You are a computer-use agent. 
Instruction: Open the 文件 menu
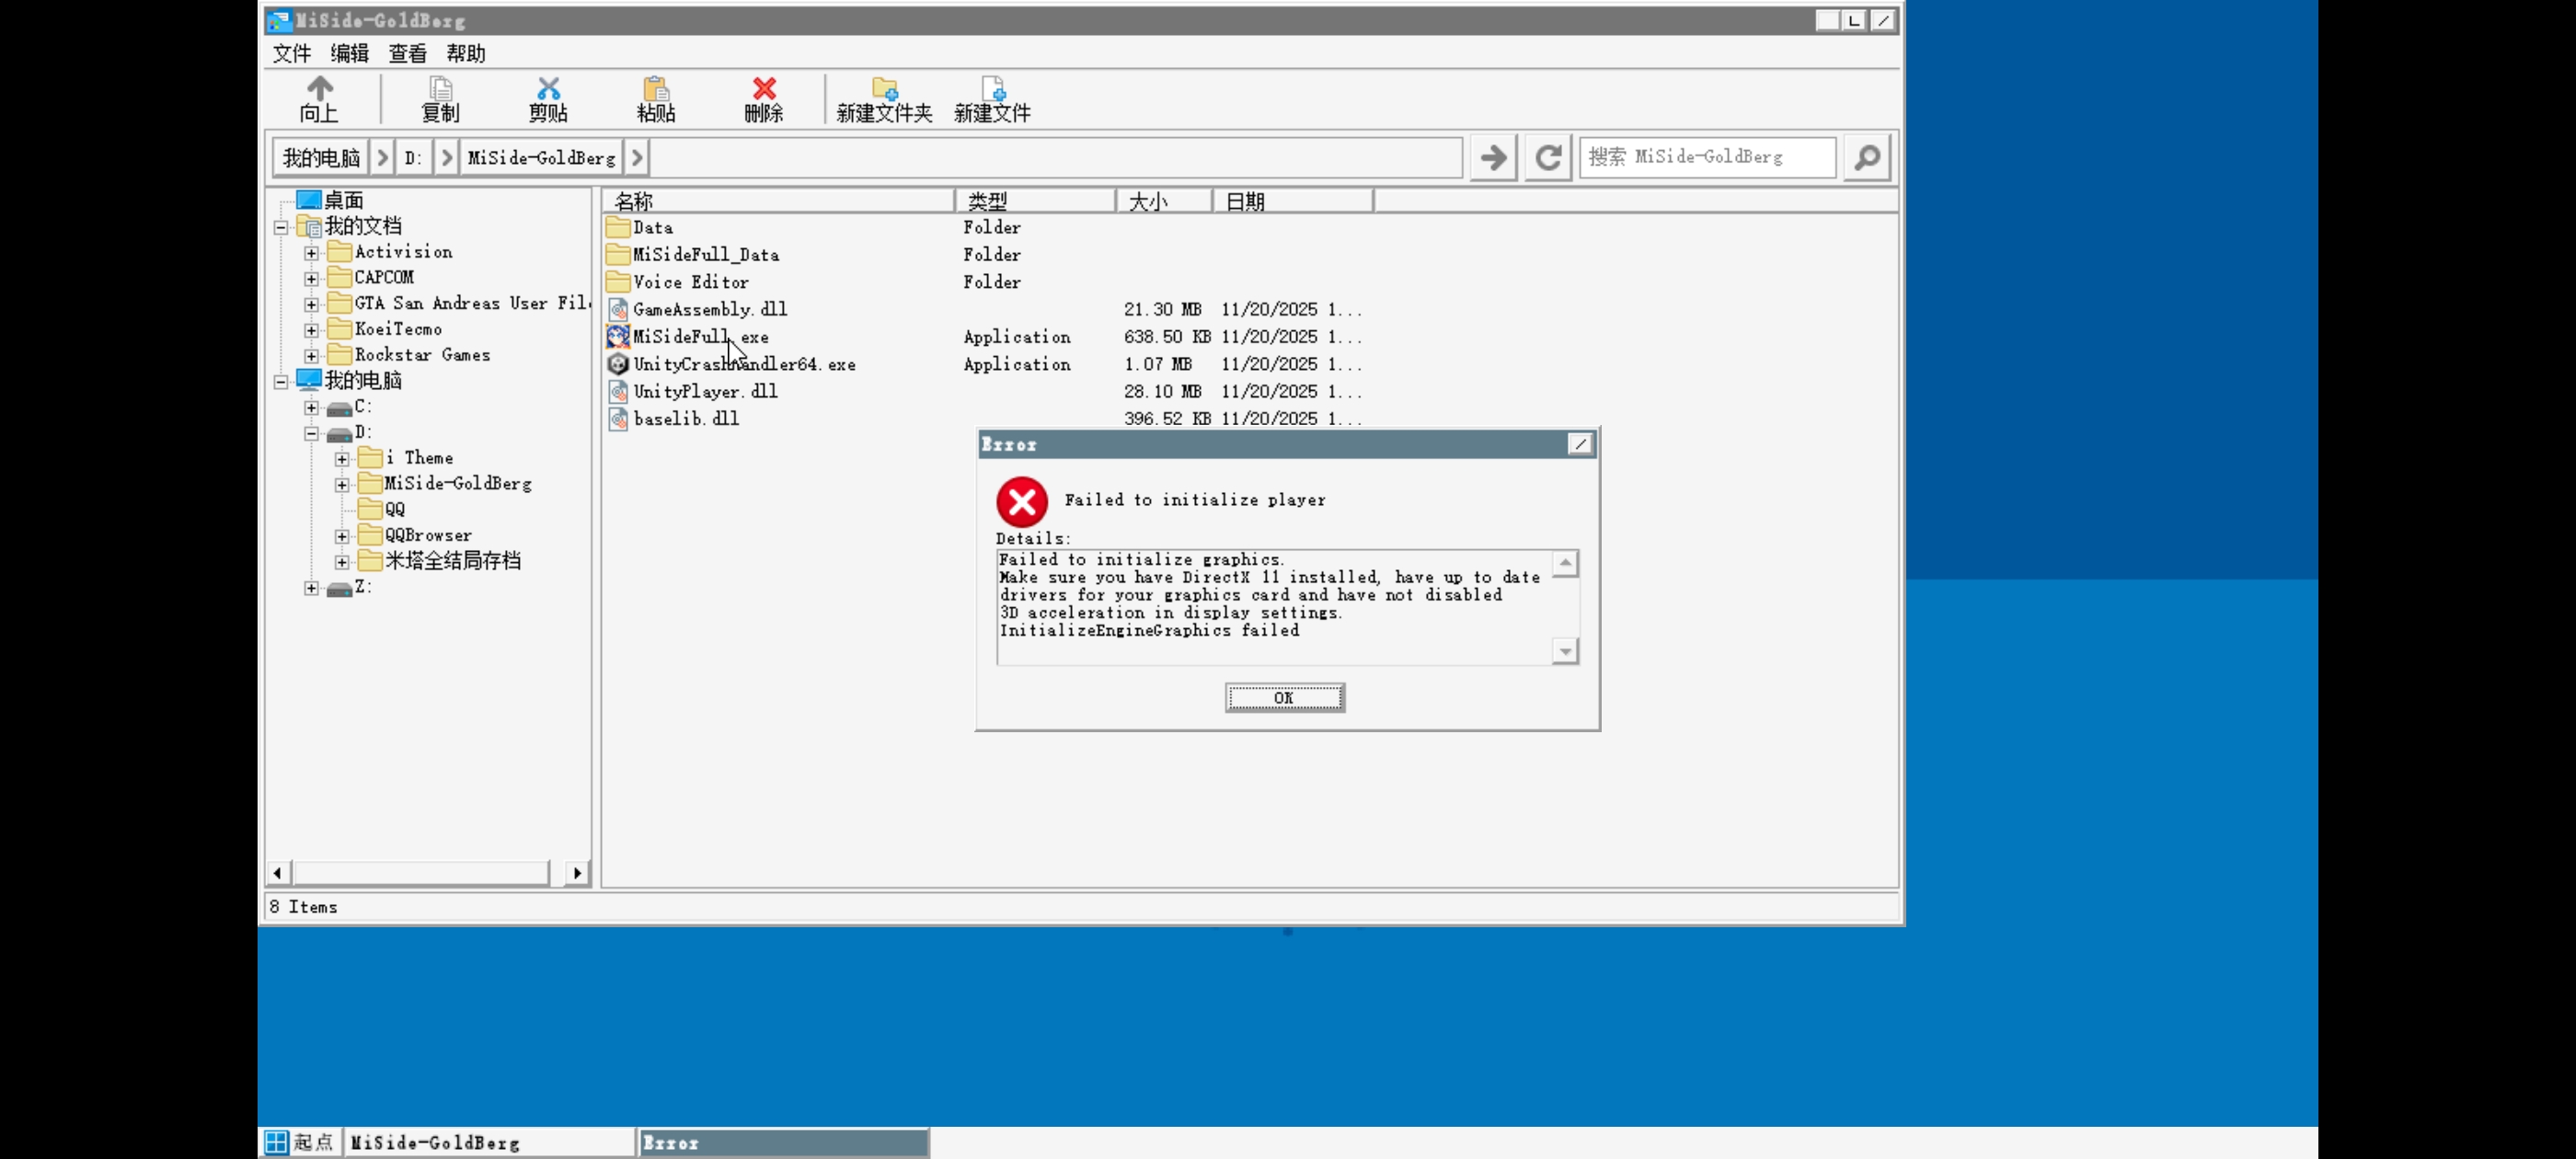292,53
